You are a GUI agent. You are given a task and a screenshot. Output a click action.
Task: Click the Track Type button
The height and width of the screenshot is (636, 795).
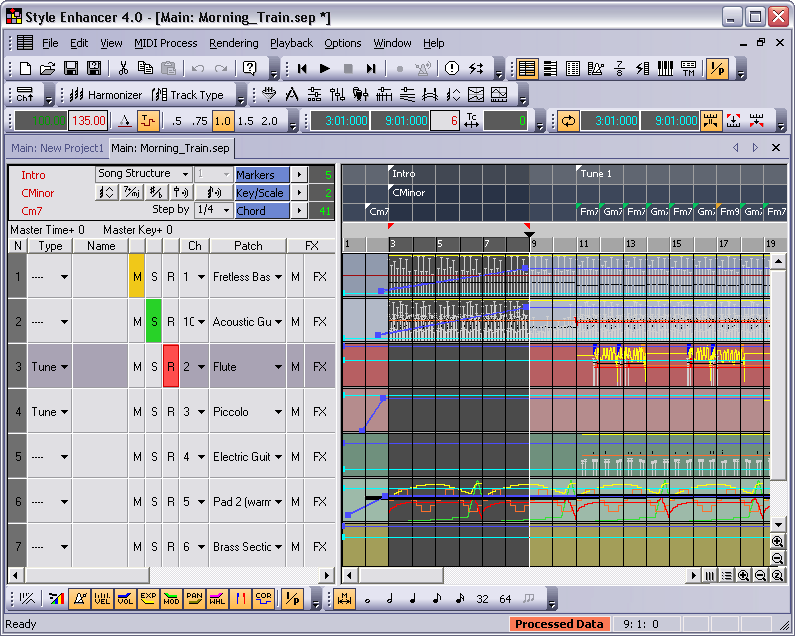pyautogui.click(x=189, y=95)
